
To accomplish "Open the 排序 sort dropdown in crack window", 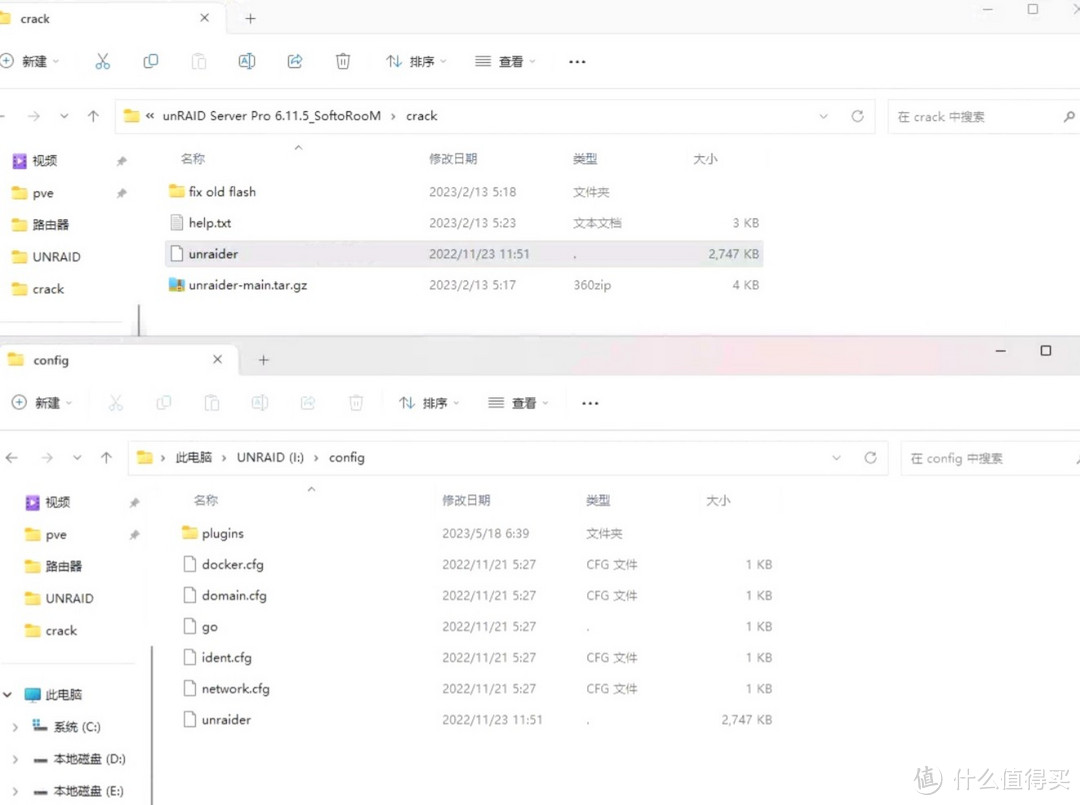I will [416, 61].
